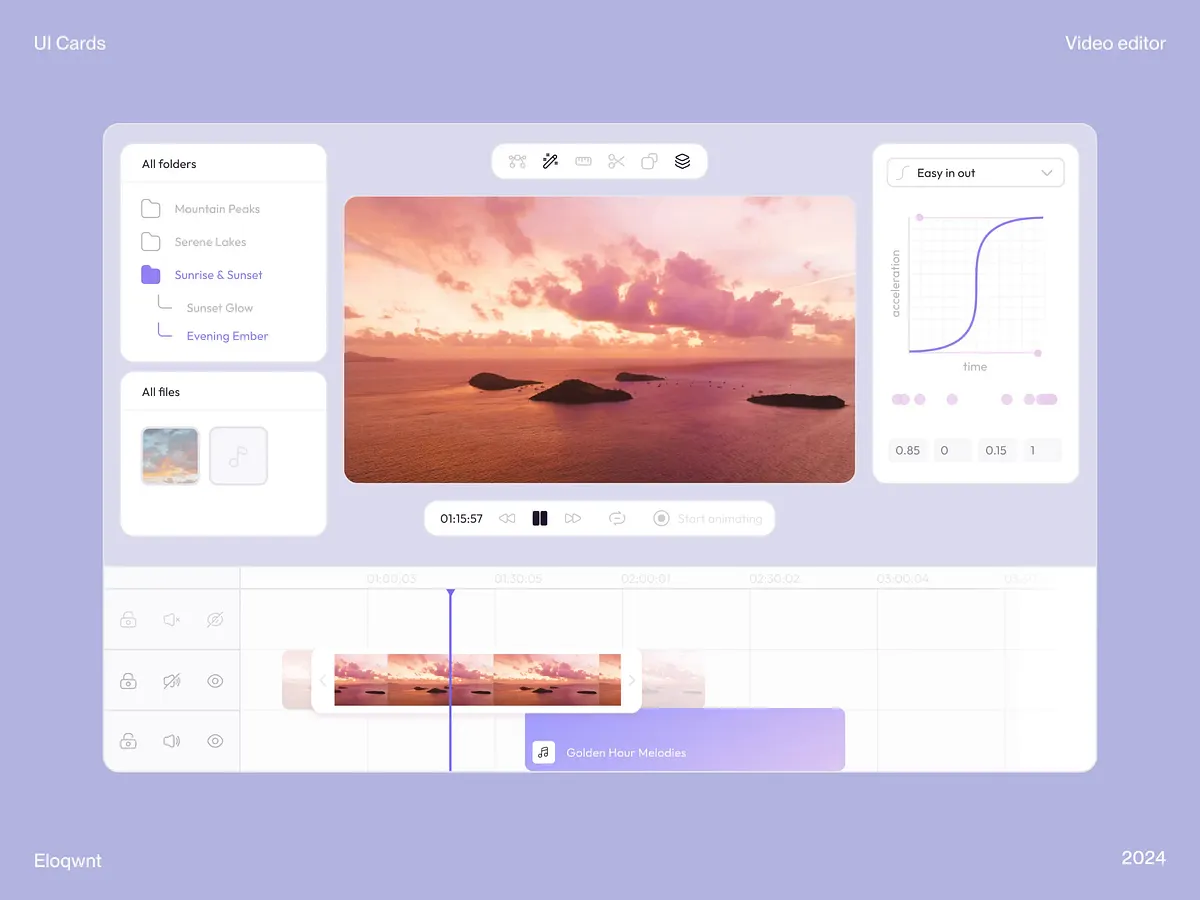1200x900 pixels.
Task: Click the duplicate clip icon
Action: pos(649,161)
